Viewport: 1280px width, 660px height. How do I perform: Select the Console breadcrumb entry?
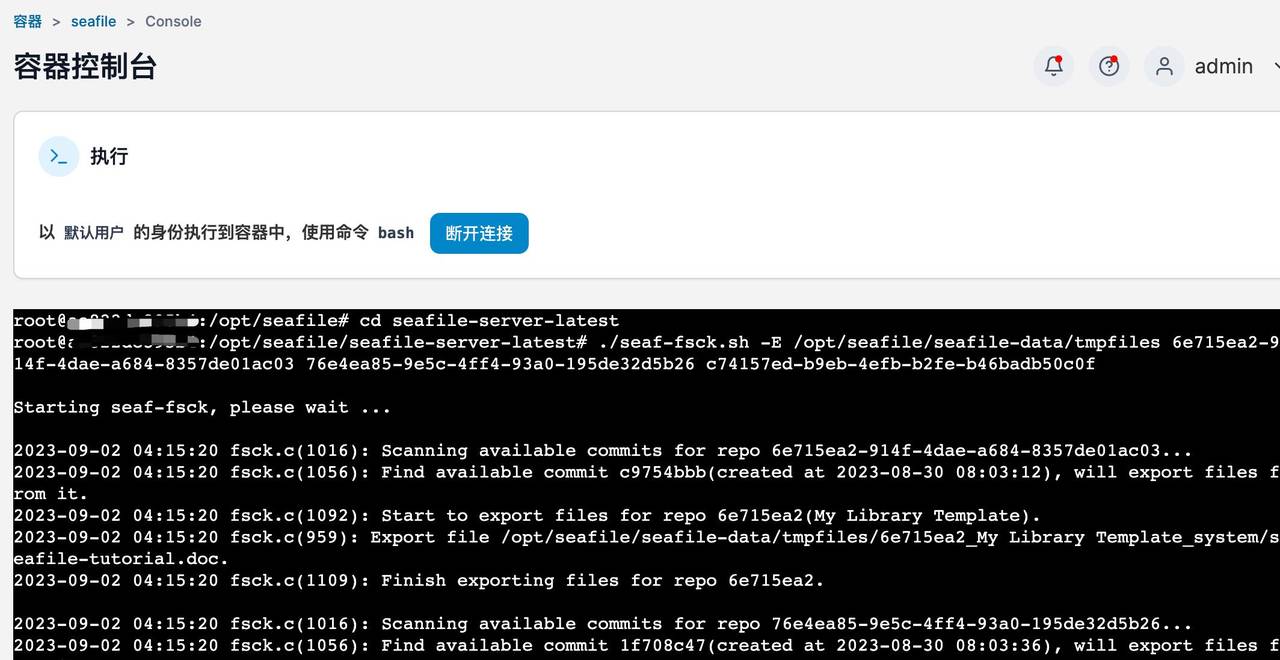(173, 21)
